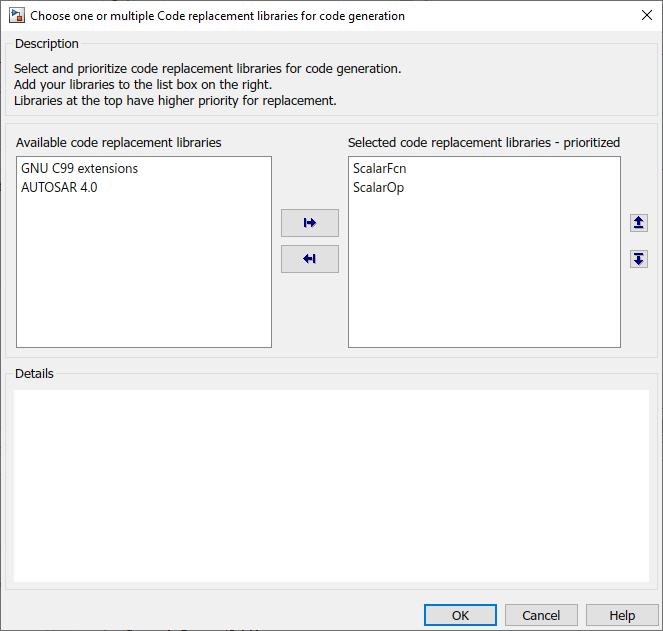Click the dialog title bar text

[x=217, y=16]
